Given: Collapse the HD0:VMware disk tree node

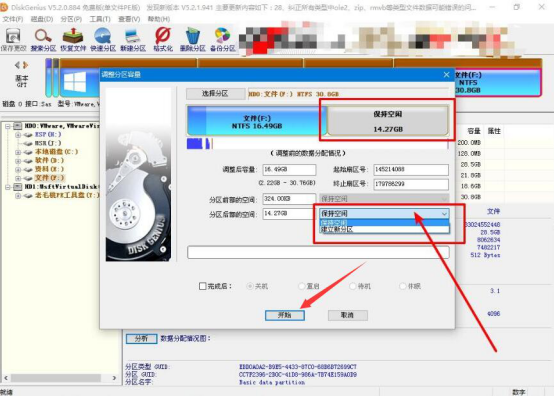Looking at the screenshot, I should 7,126.
